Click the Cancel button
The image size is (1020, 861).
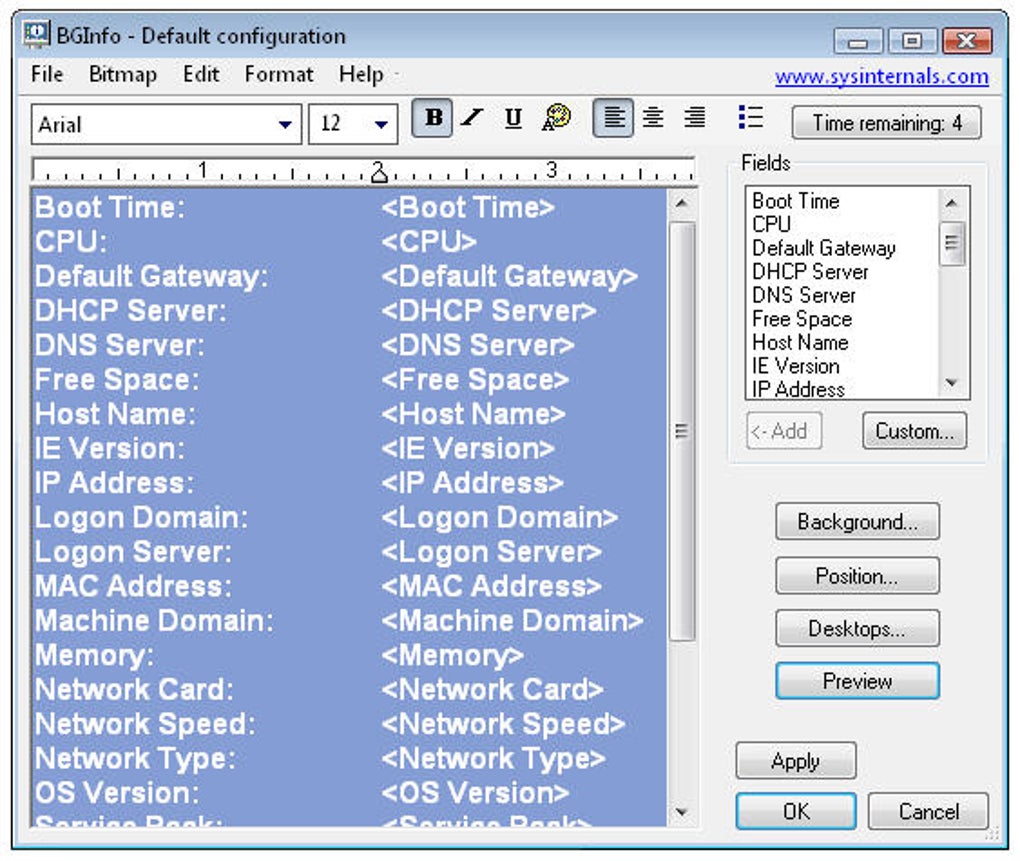click(x=928, y=812)
